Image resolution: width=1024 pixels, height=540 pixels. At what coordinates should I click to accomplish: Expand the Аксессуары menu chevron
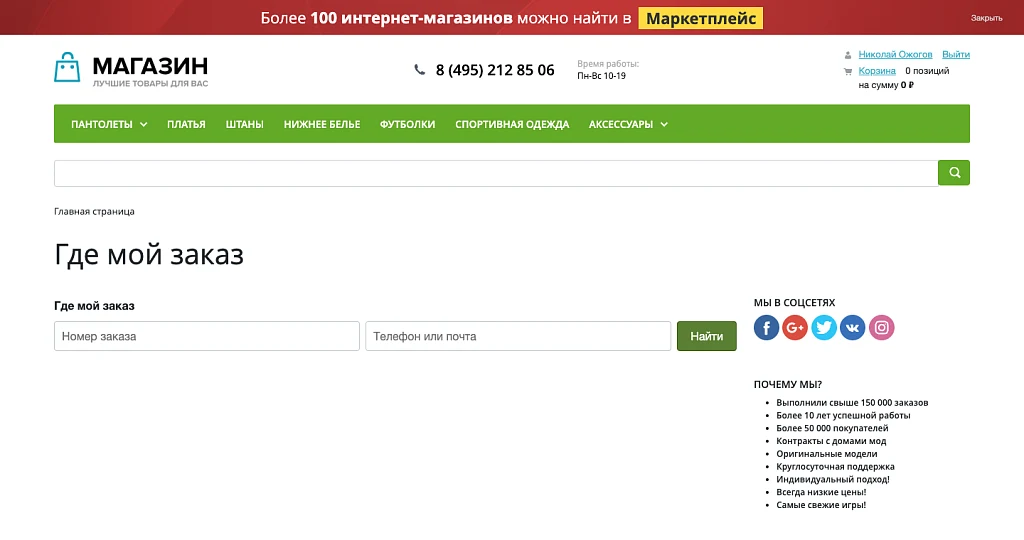click(664, 124)
